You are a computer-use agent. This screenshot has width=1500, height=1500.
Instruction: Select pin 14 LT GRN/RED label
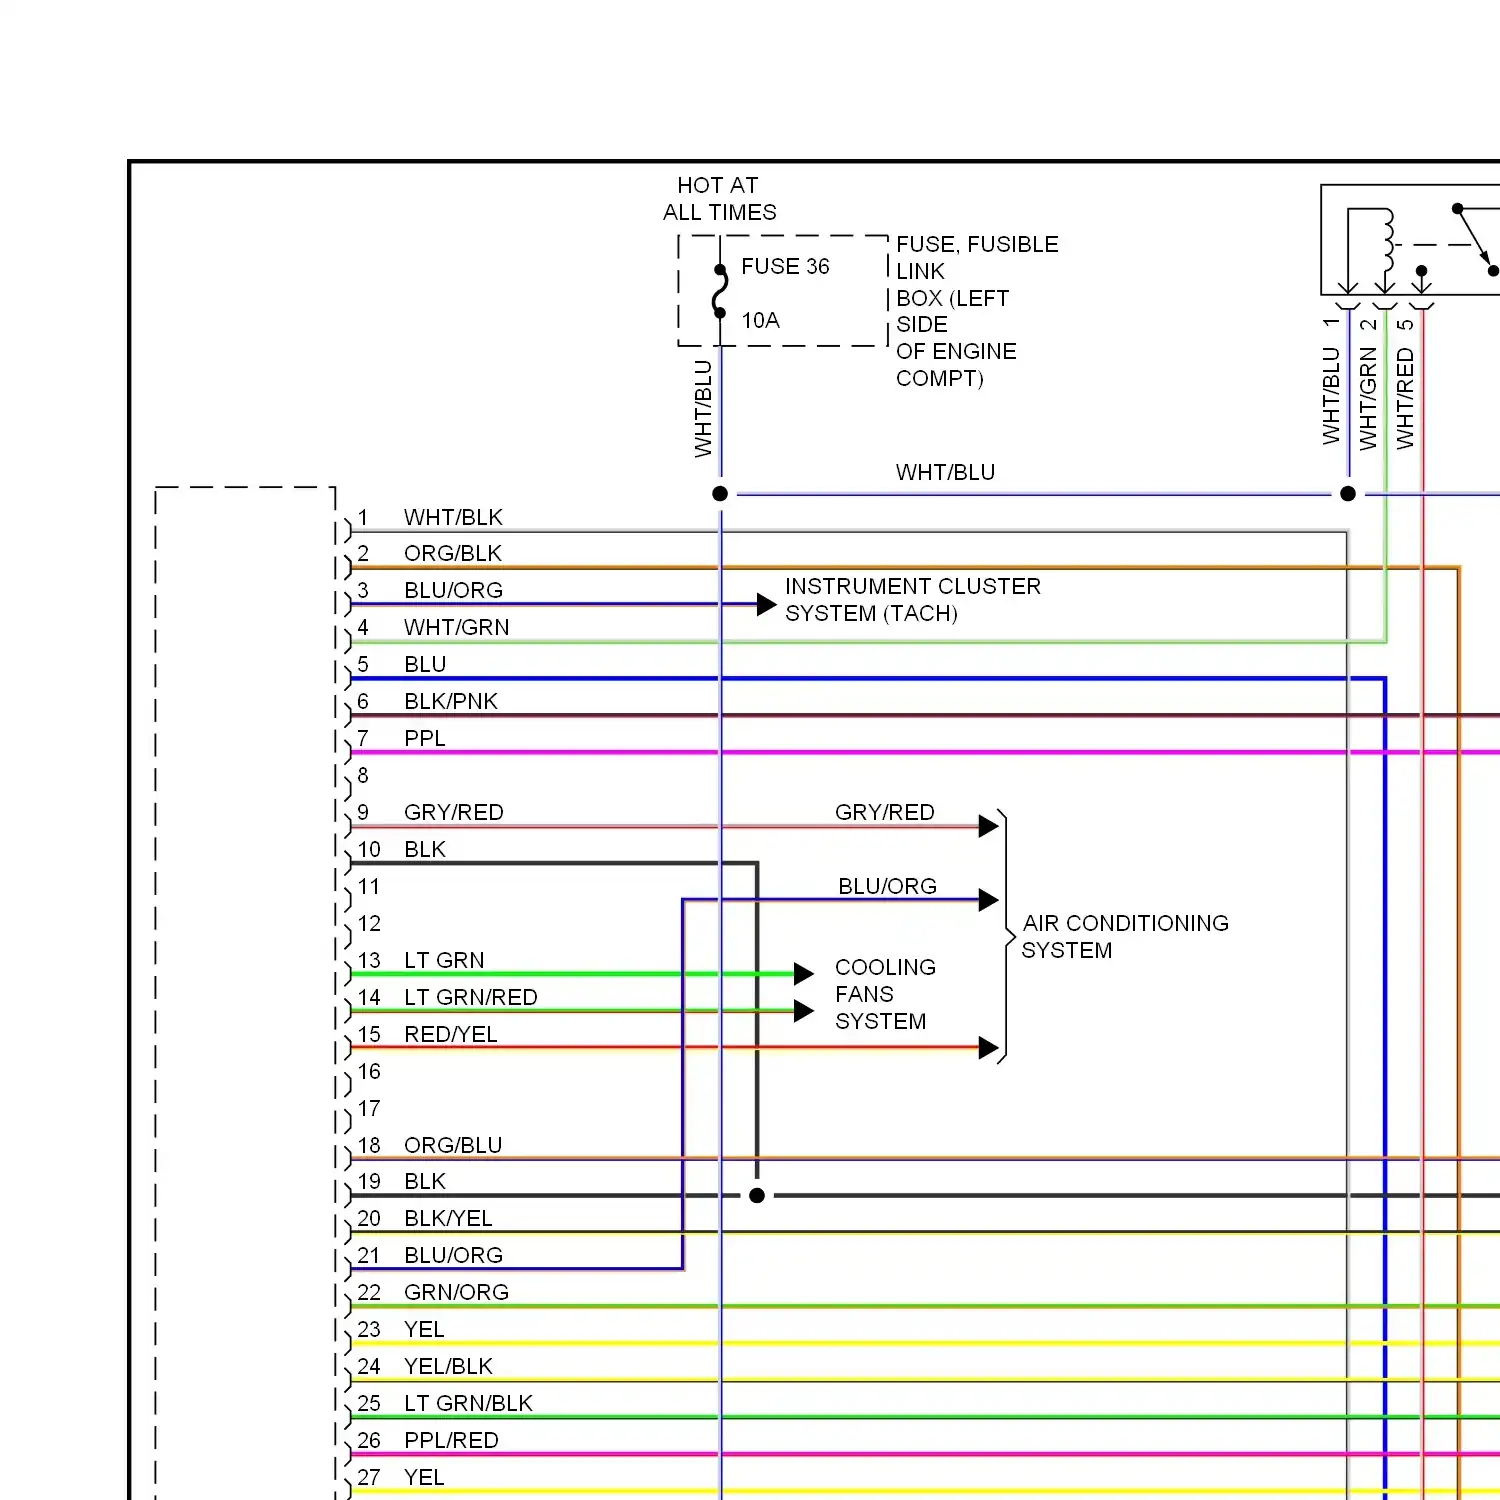point(471,997)
